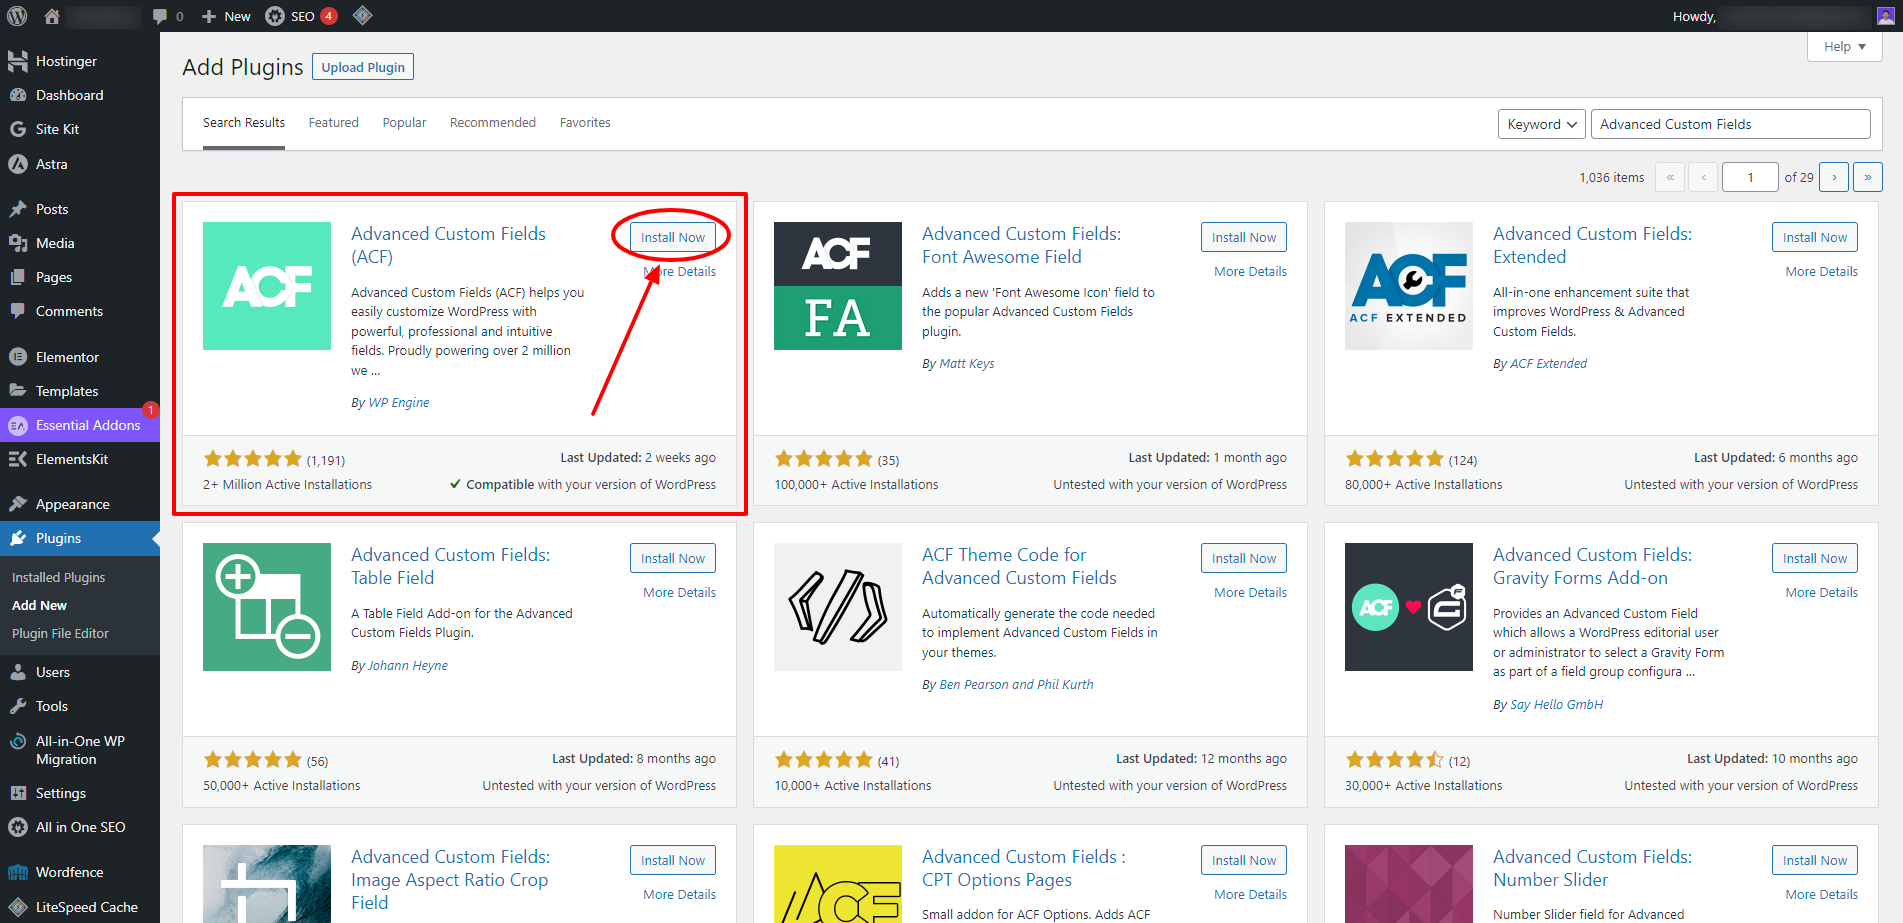Viewport: 1903px width, 923px height.
Task: Open the Elementor sidebar icon
Action: [17, 357]
